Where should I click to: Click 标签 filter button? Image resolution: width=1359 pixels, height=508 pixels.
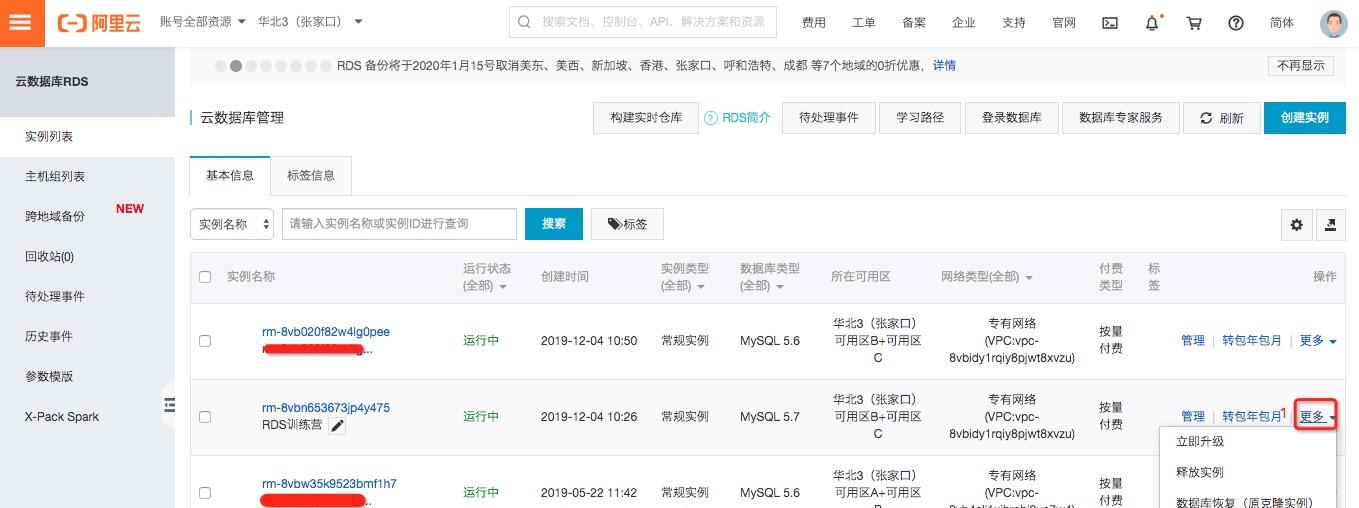click(x=627, y=224)
